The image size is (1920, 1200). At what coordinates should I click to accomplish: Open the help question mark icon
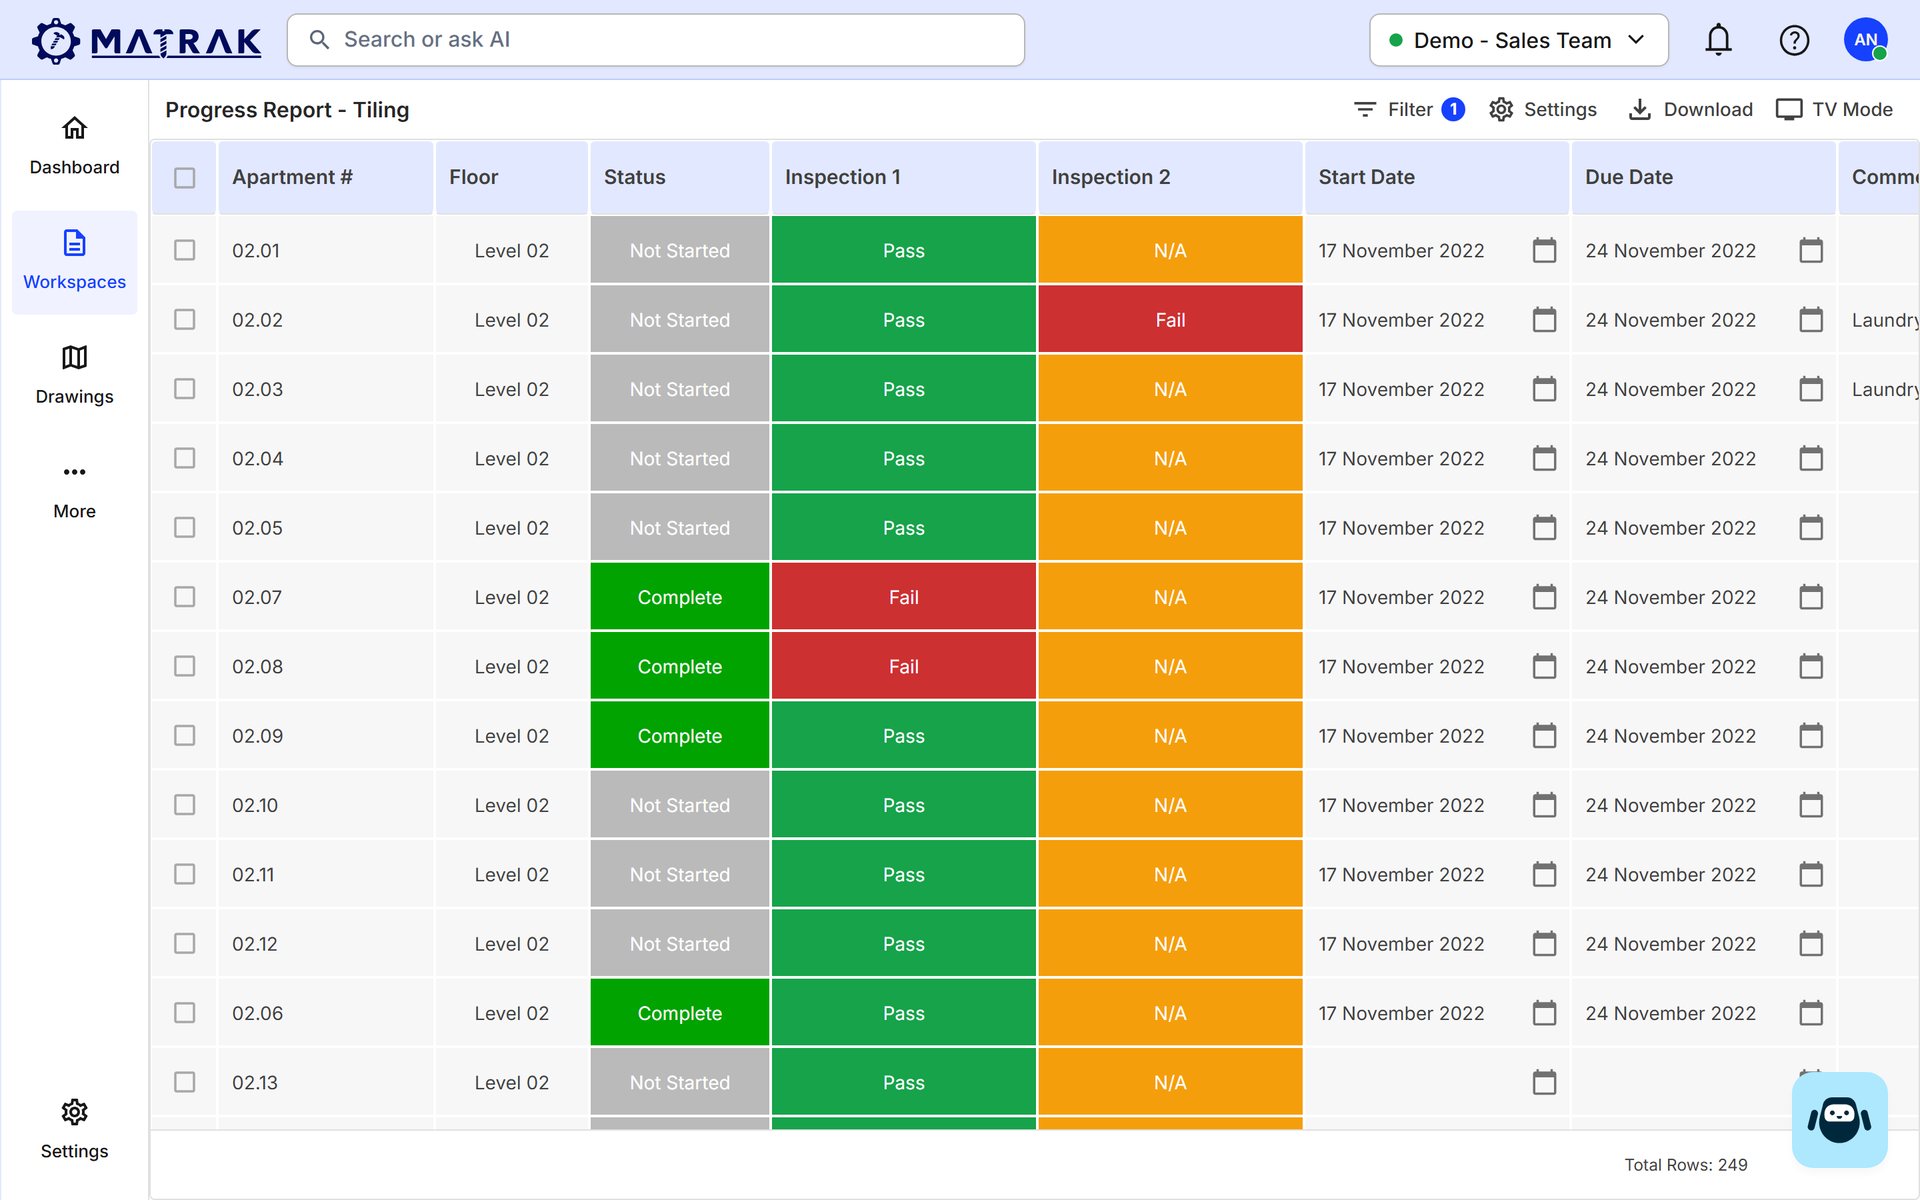[x=1794, y=40]
